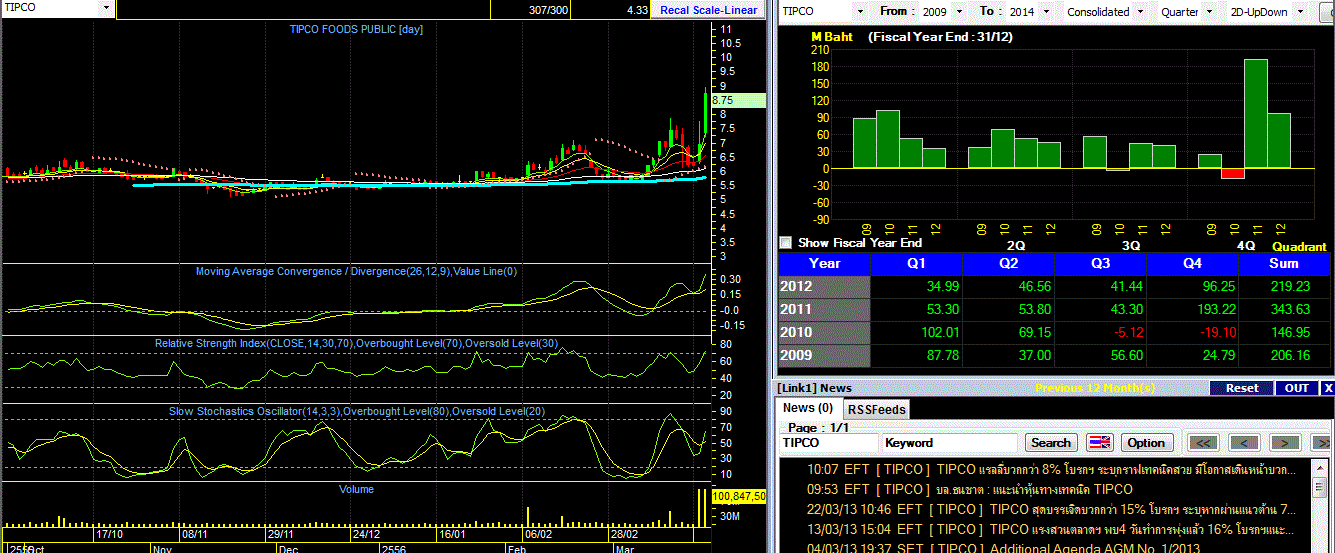Click the Recal Scale-Linear link

pos(709,9)
